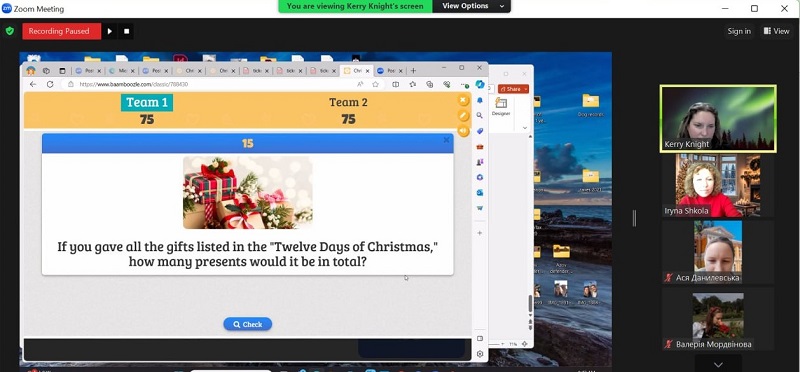This screenshot has height=372, width=800.
Task: Select the Team 1 label
Action: [x=147, y=102]
